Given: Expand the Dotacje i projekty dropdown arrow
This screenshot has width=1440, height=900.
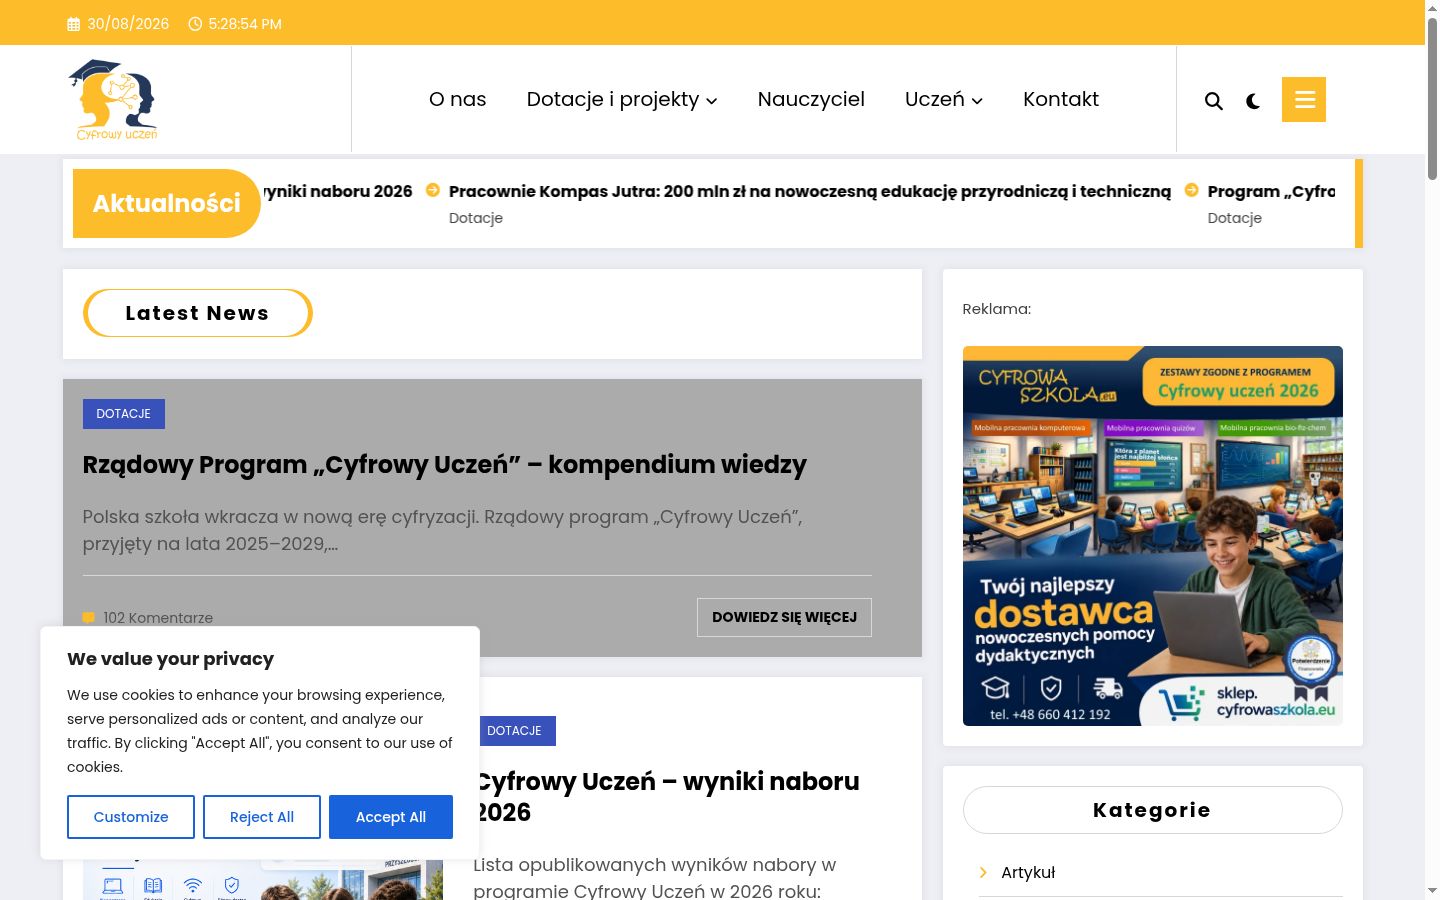Looking at the screenshot, I should 712,101.
